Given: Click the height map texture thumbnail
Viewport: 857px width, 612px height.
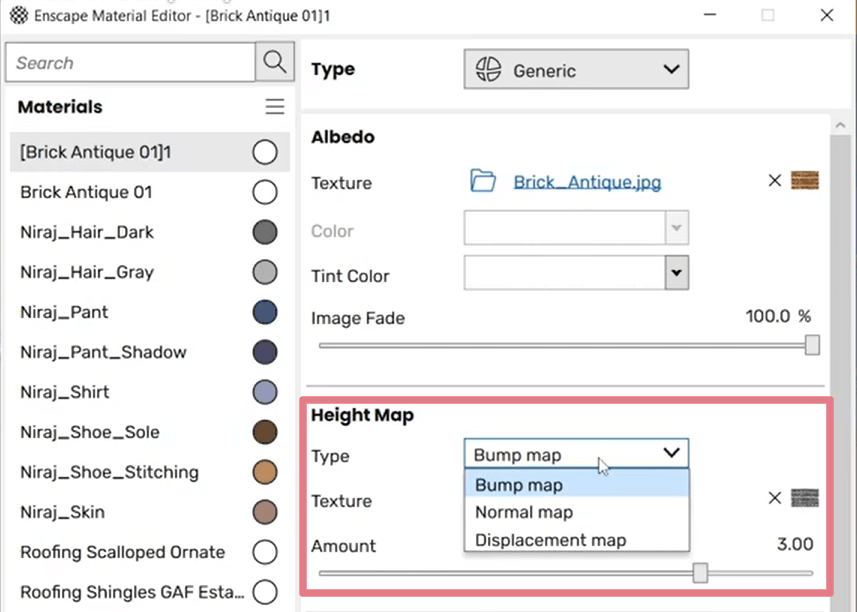Looking at the screenshot, I should 805,498.
